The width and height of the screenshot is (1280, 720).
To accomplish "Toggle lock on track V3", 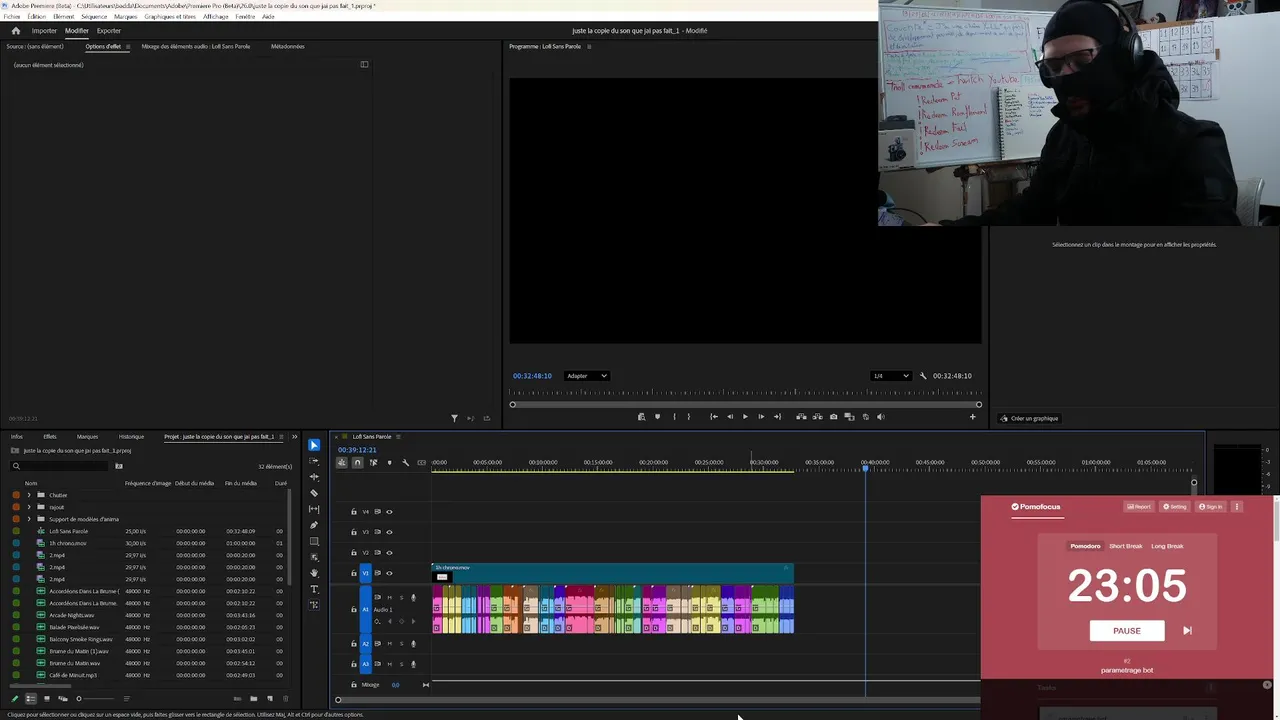I will [x=353, y=532].
